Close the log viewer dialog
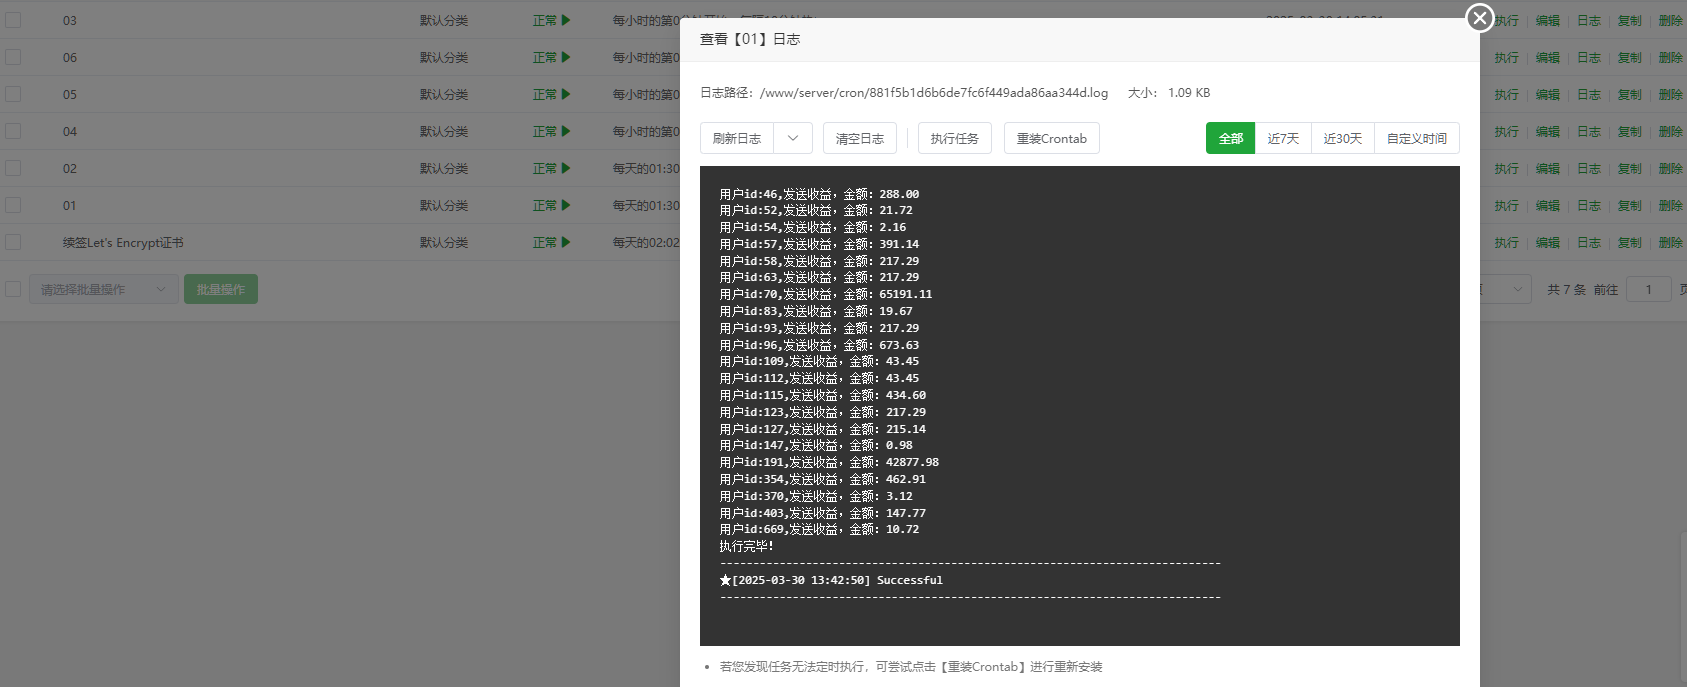The height and width of the screenshot is (687, 1687). click(1480, 18)
